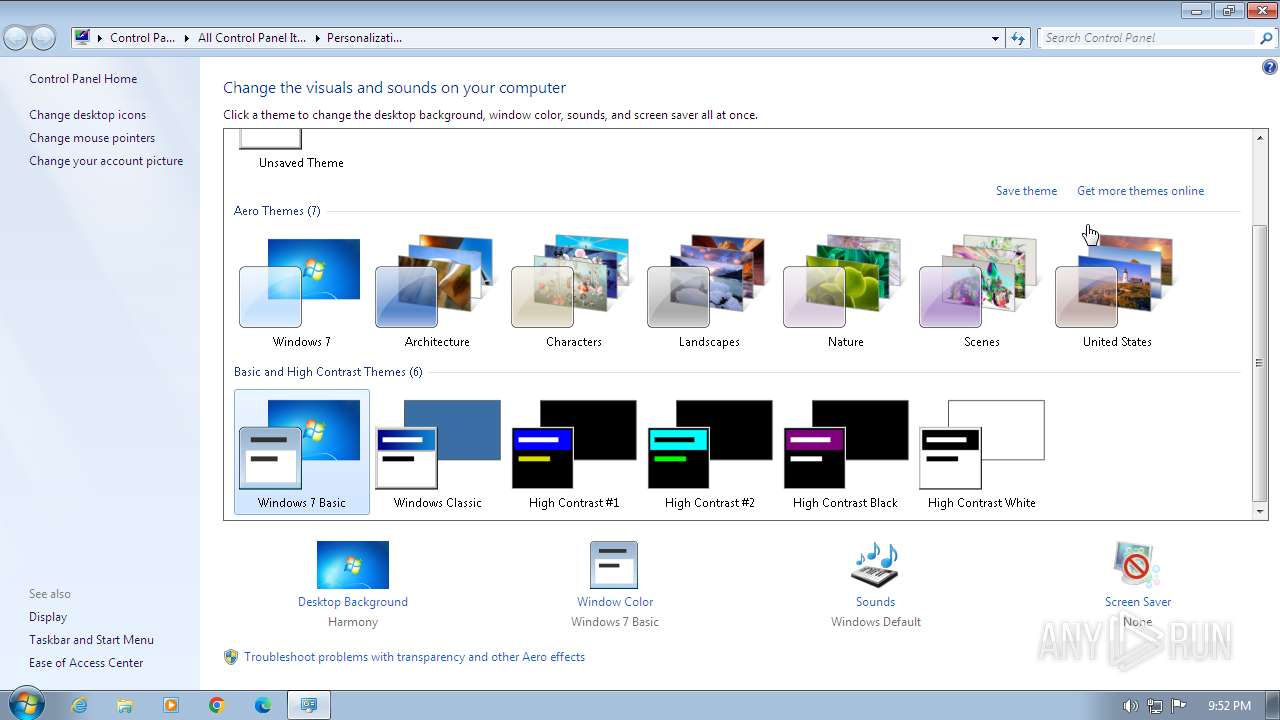Click the address bar computer icon
Screen dimensions: 1280x720
coord(82,38)
